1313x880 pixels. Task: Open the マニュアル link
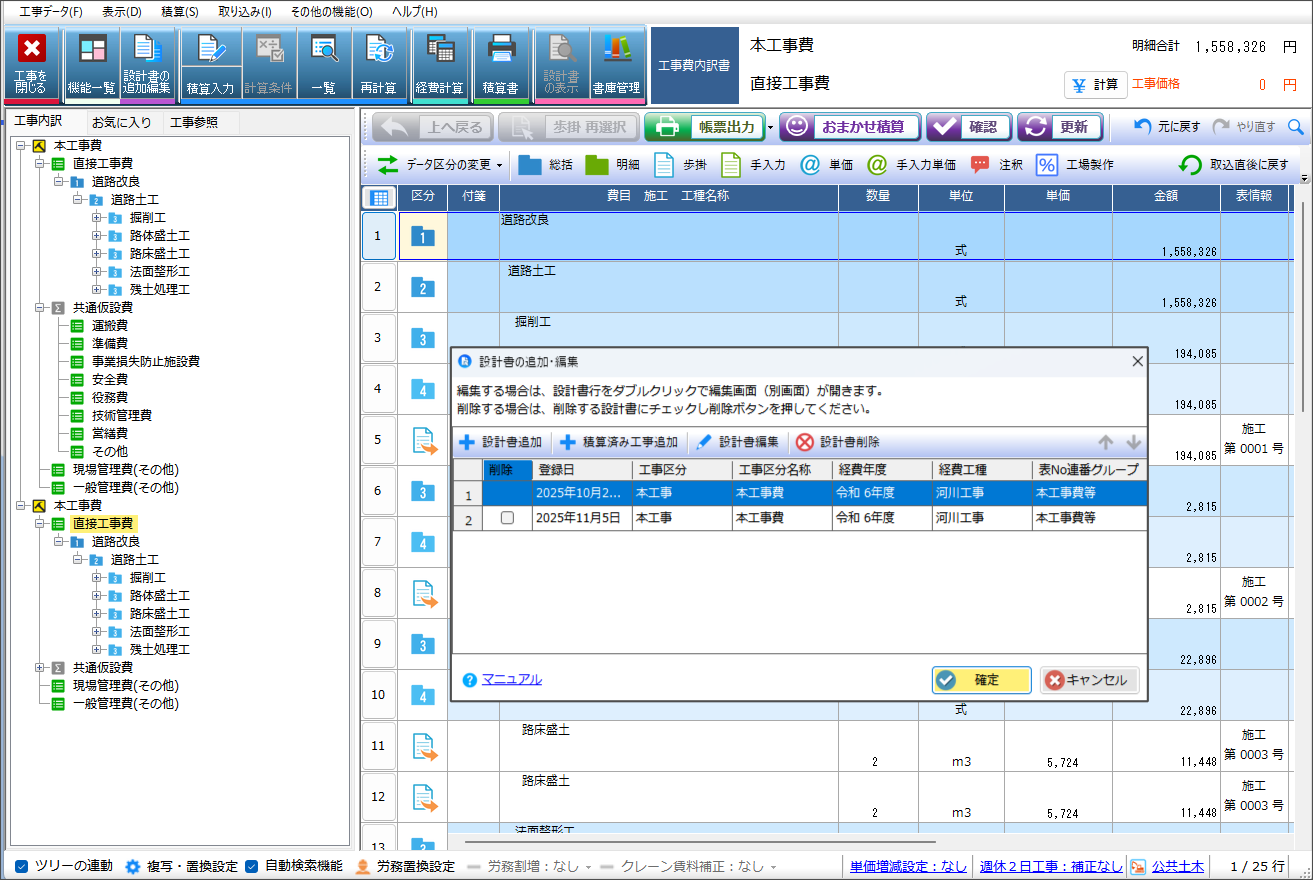(511, 679)
